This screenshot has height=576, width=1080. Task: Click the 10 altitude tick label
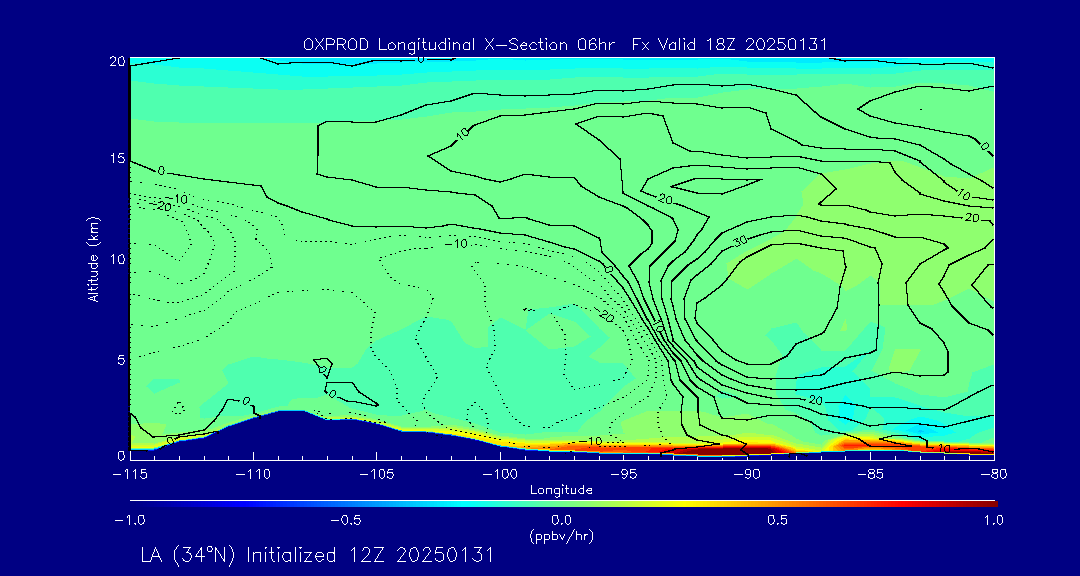(x=117, y=259)
